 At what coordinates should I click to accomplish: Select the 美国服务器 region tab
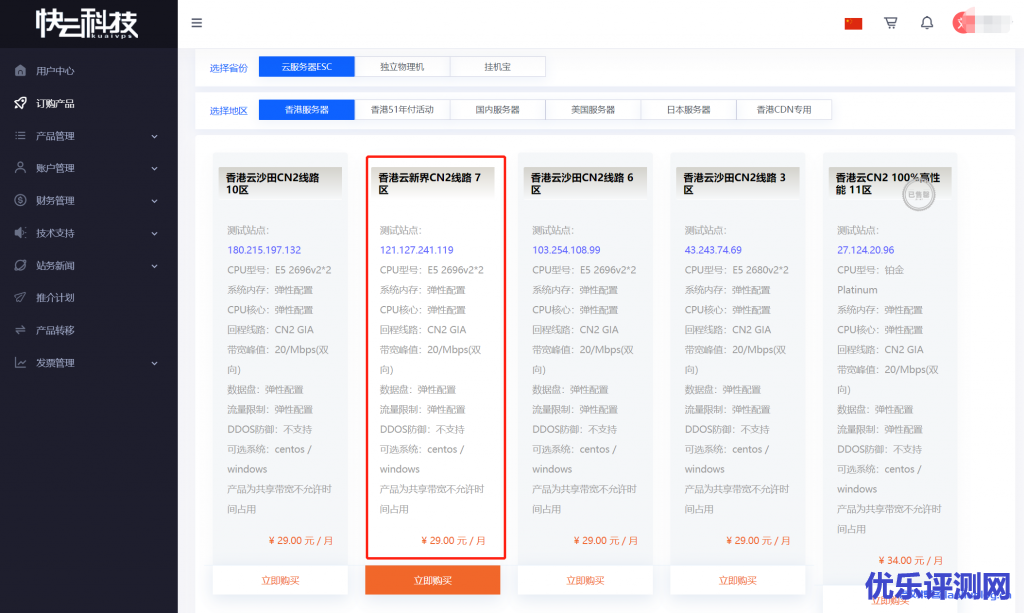point(593,110)
